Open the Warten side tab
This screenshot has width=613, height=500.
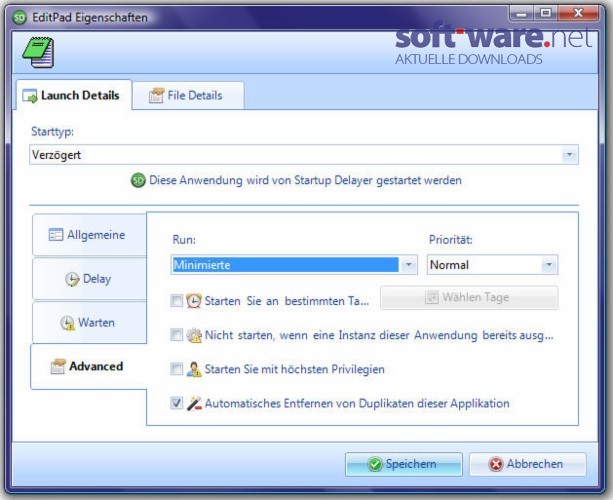[x=90, y=323]
